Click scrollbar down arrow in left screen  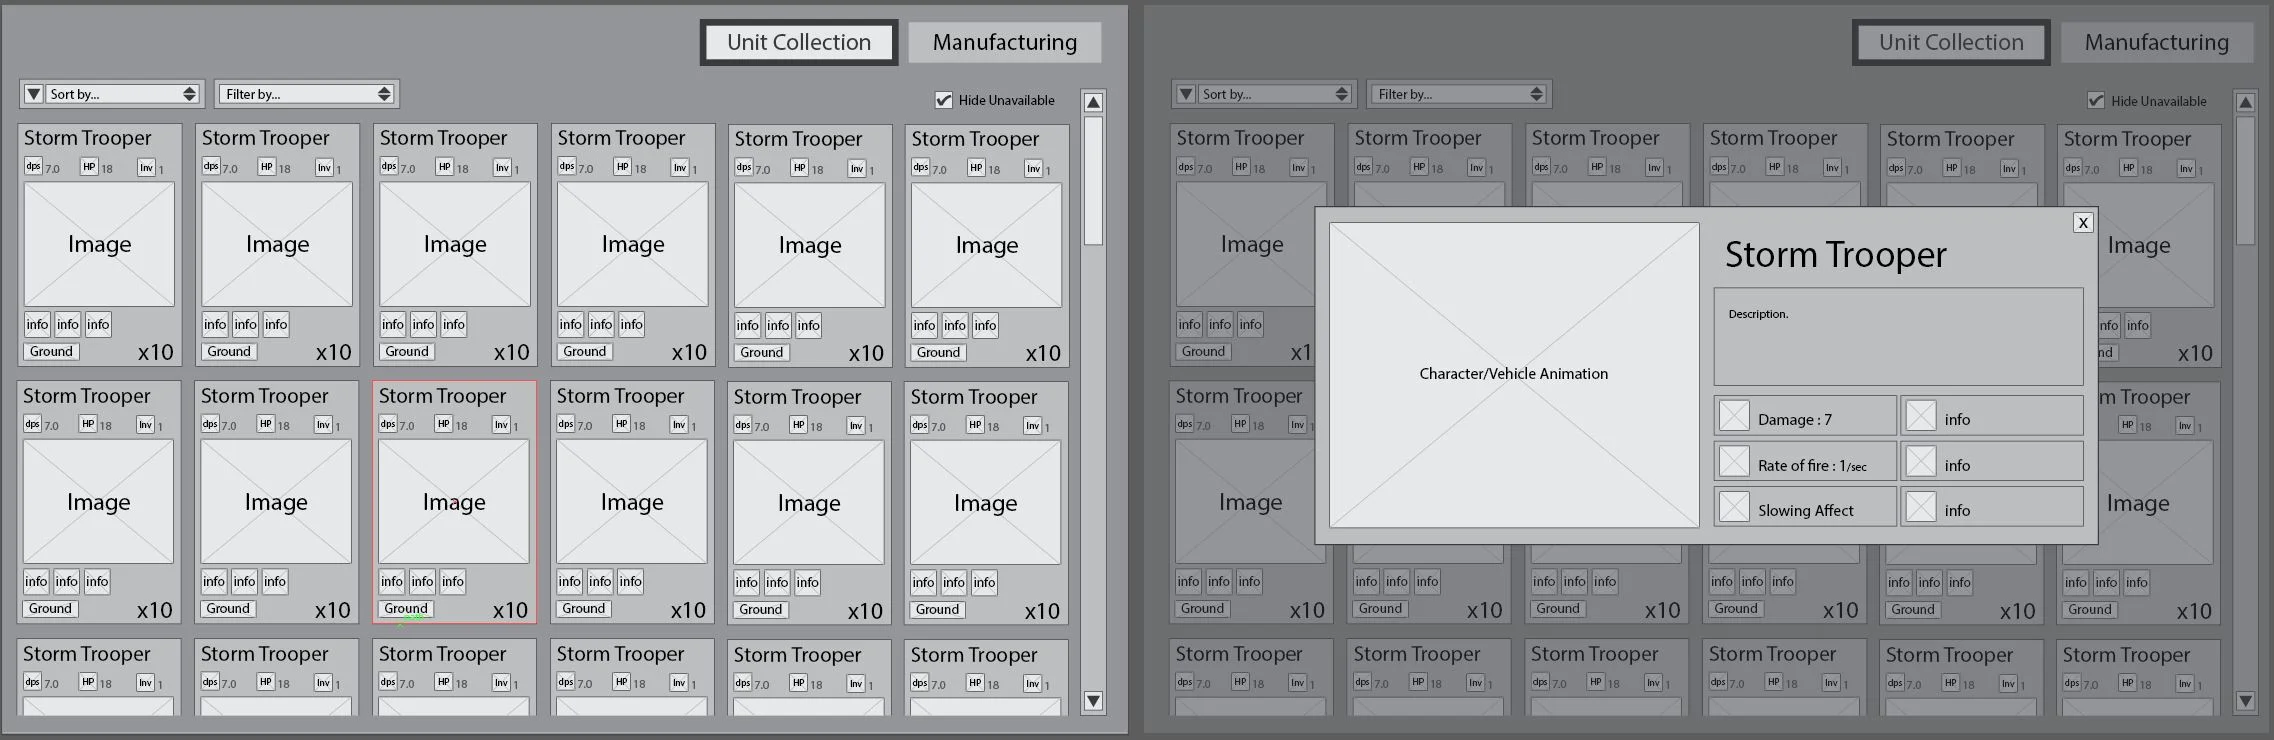1094,702
